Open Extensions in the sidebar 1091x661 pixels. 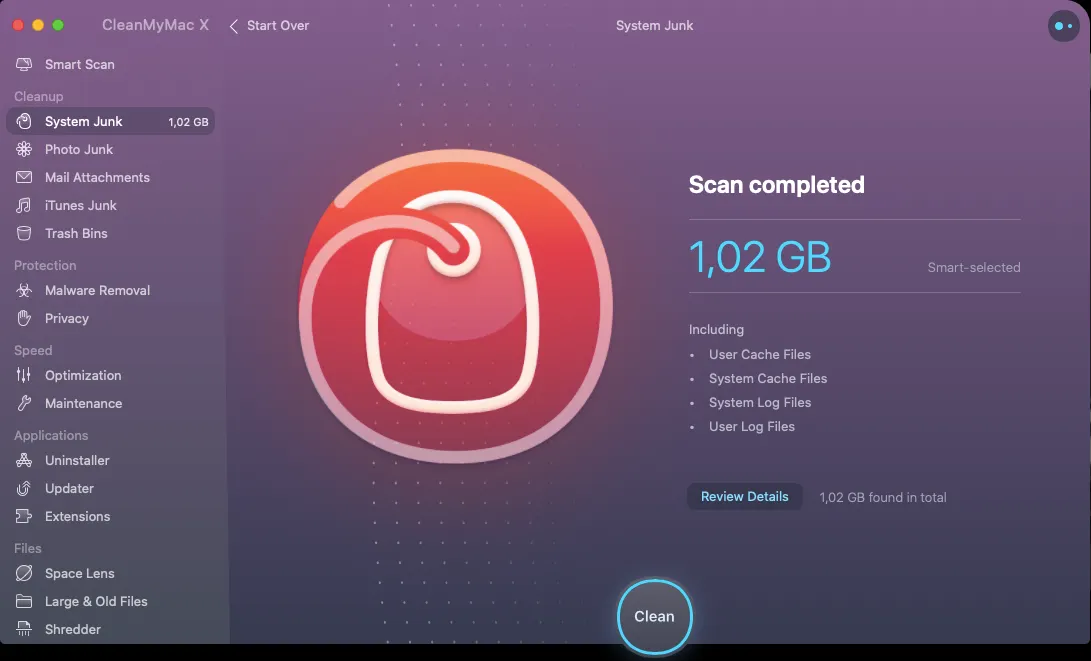pos(77,516)
